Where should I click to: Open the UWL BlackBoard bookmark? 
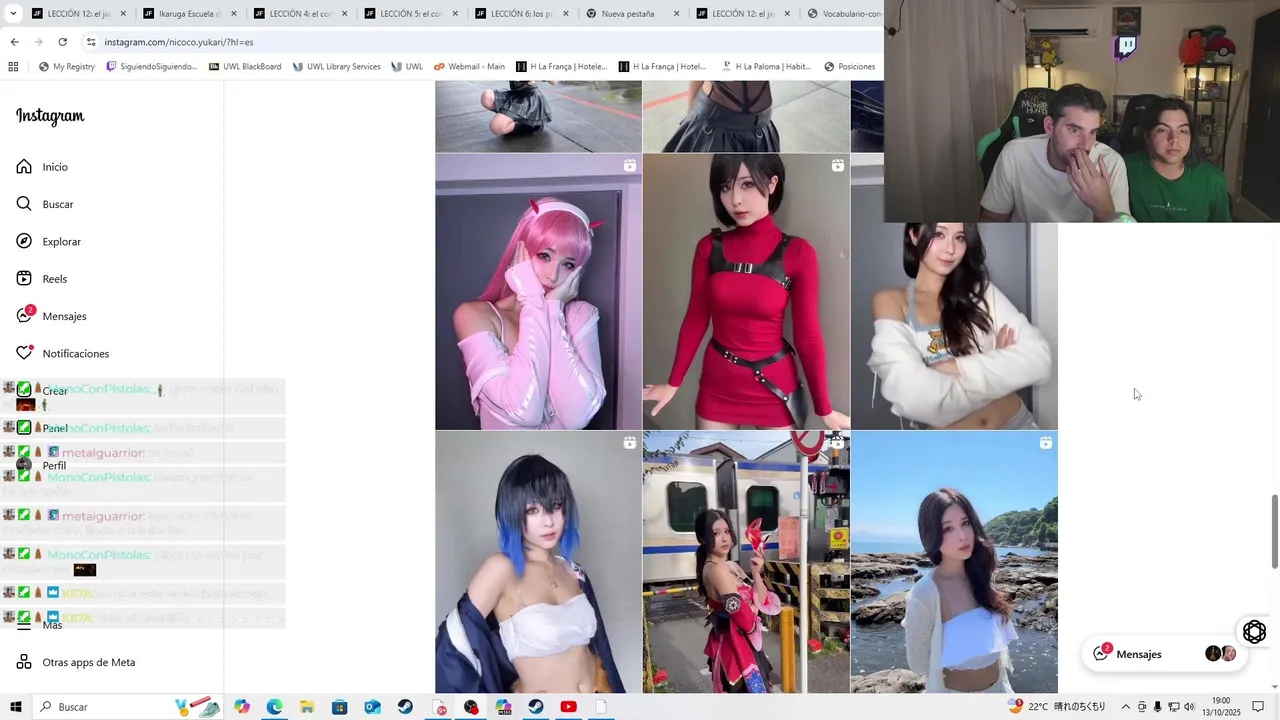pyautogui.click(x=245, y=67)
